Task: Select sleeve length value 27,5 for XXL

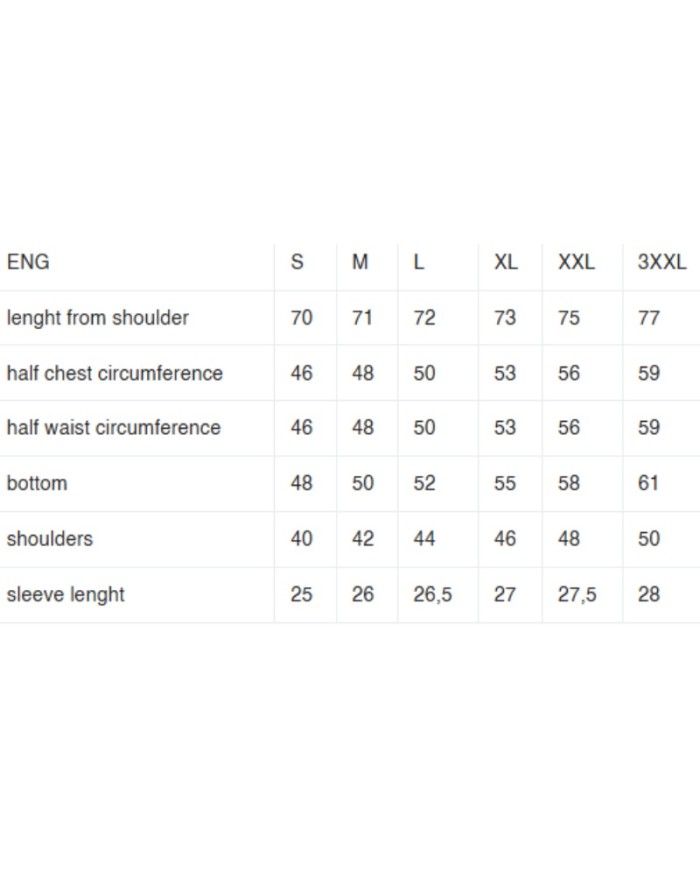Action: pyautogui.click(x=577, y=594)
